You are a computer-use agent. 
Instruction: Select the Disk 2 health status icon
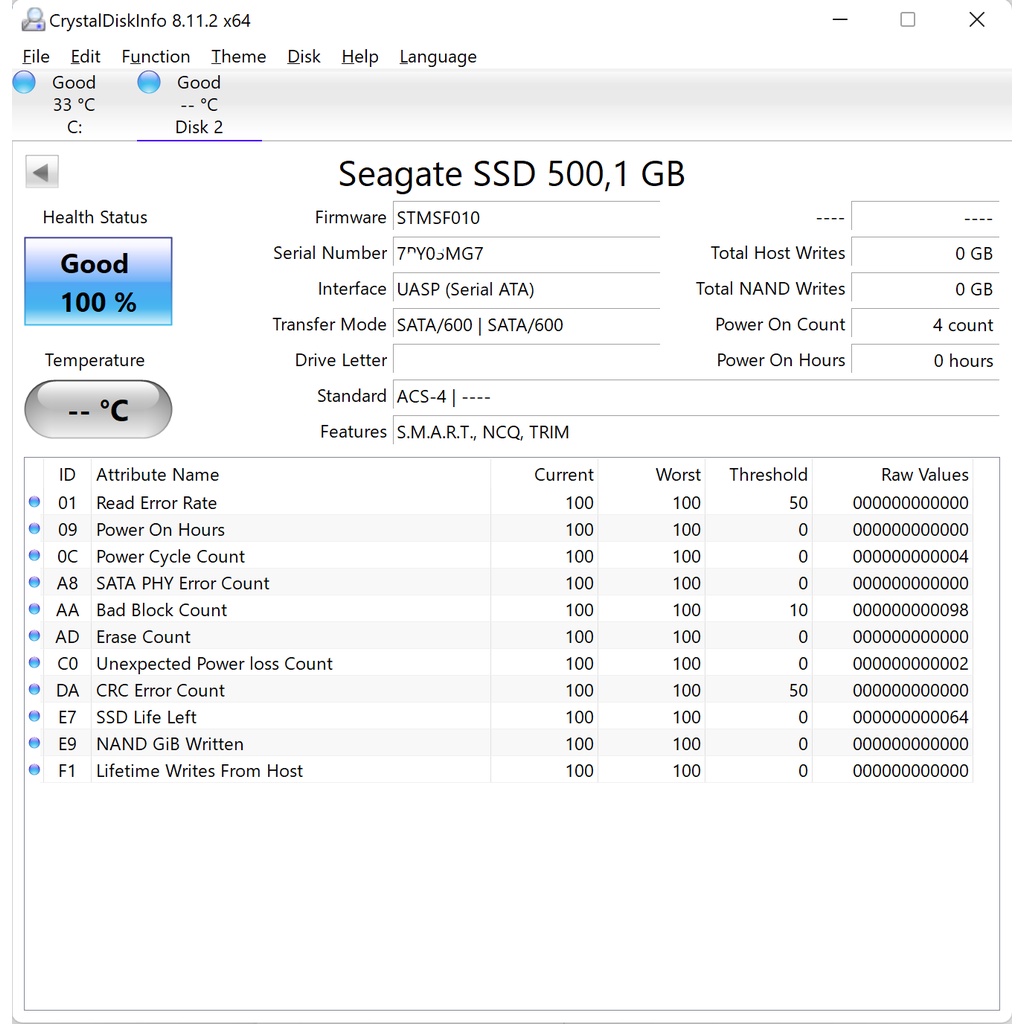[148, 83]
